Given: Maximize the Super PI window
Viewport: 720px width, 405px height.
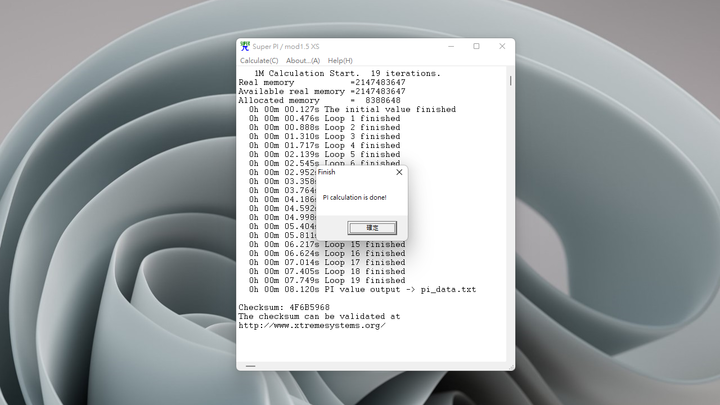Looking at the screenshot, I should point(476,46).
